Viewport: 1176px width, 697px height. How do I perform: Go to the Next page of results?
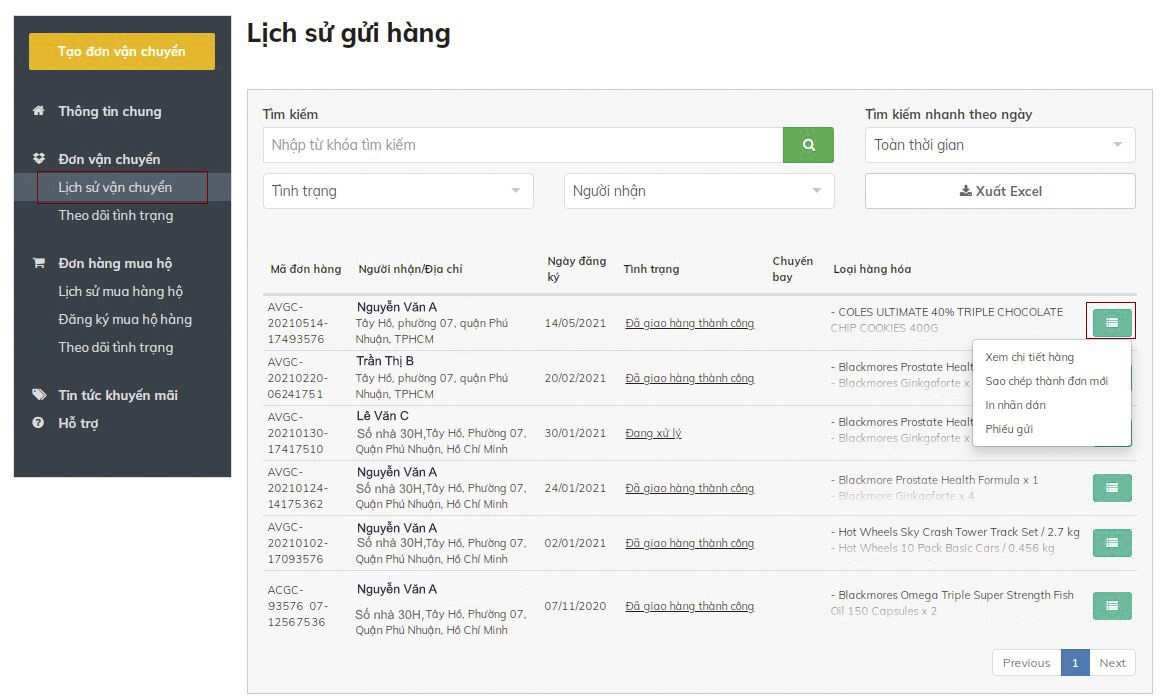click(1112, 662)
